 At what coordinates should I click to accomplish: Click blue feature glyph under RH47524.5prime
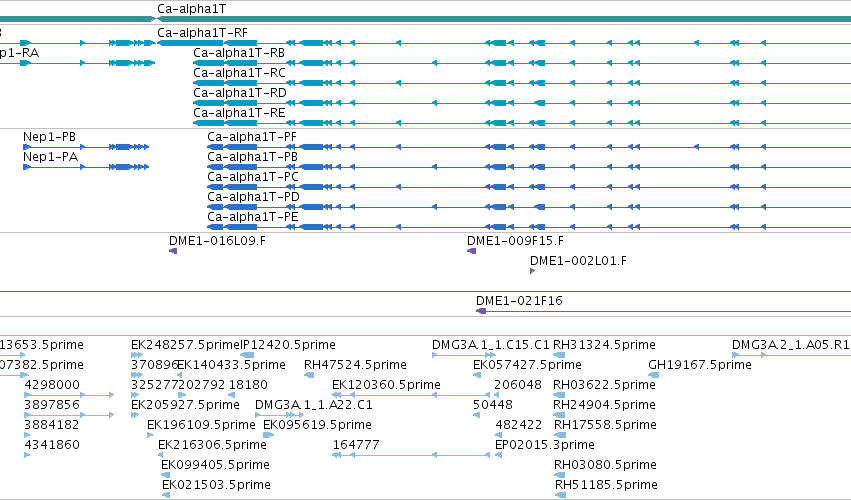point(309,375)
